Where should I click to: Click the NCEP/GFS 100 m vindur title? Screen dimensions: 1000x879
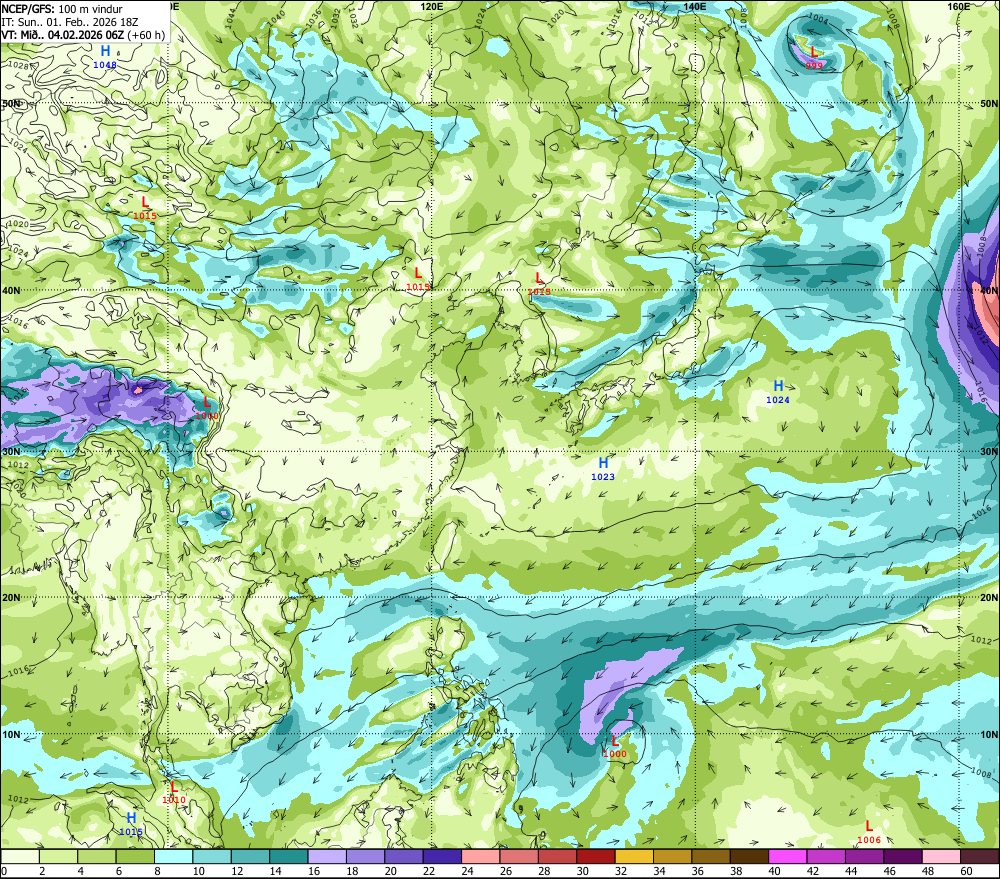62,9
